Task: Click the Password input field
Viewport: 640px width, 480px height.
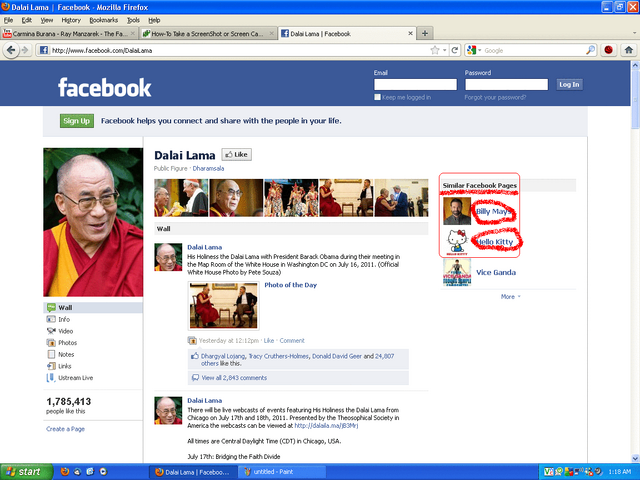Action: click(x=507, y=84)
